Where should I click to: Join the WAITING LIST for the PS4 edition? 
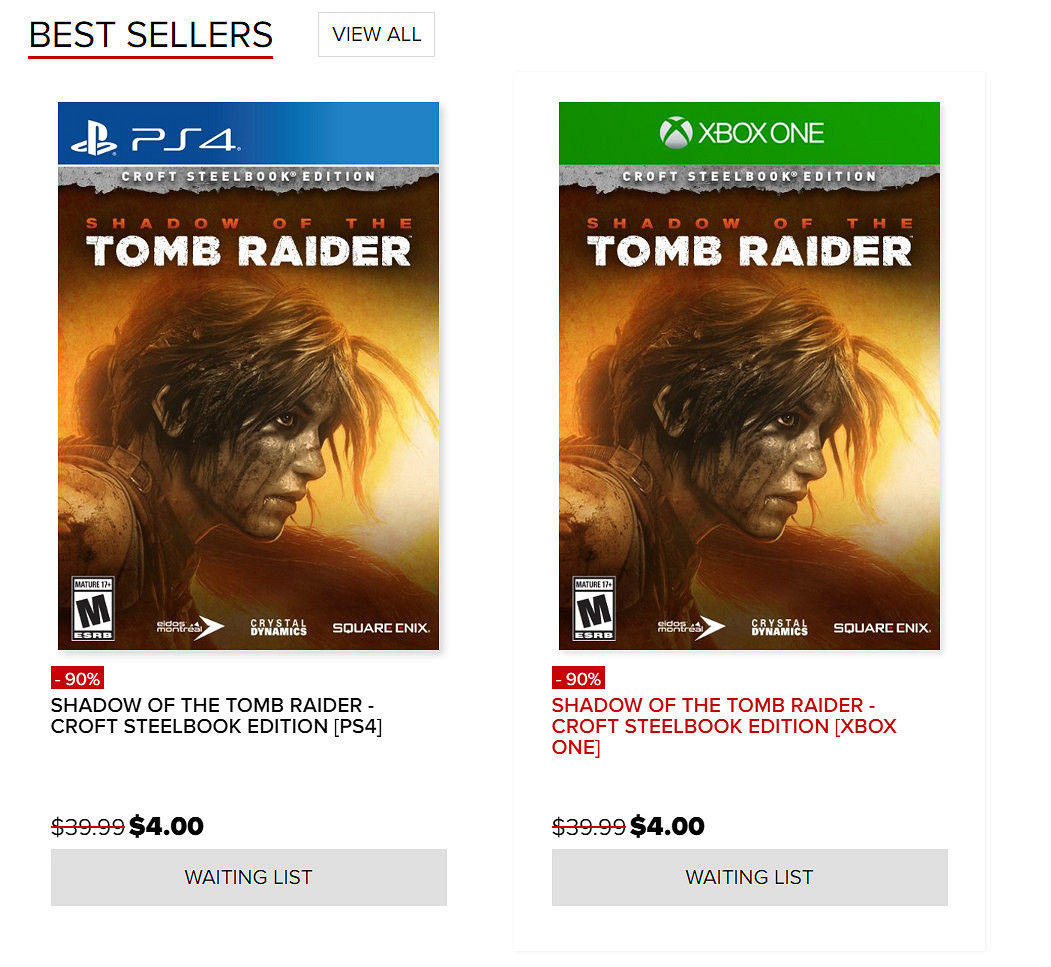248,877
